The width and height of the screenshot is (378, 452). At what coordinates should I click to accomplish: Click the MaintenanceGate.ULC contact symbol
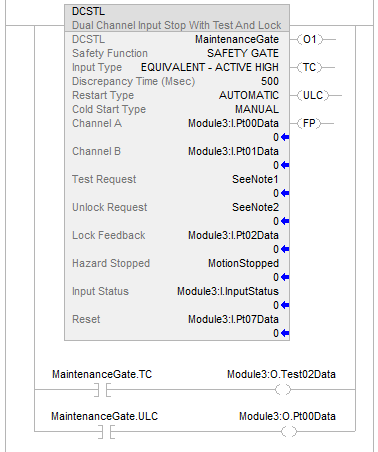click(x=106, y=432)
